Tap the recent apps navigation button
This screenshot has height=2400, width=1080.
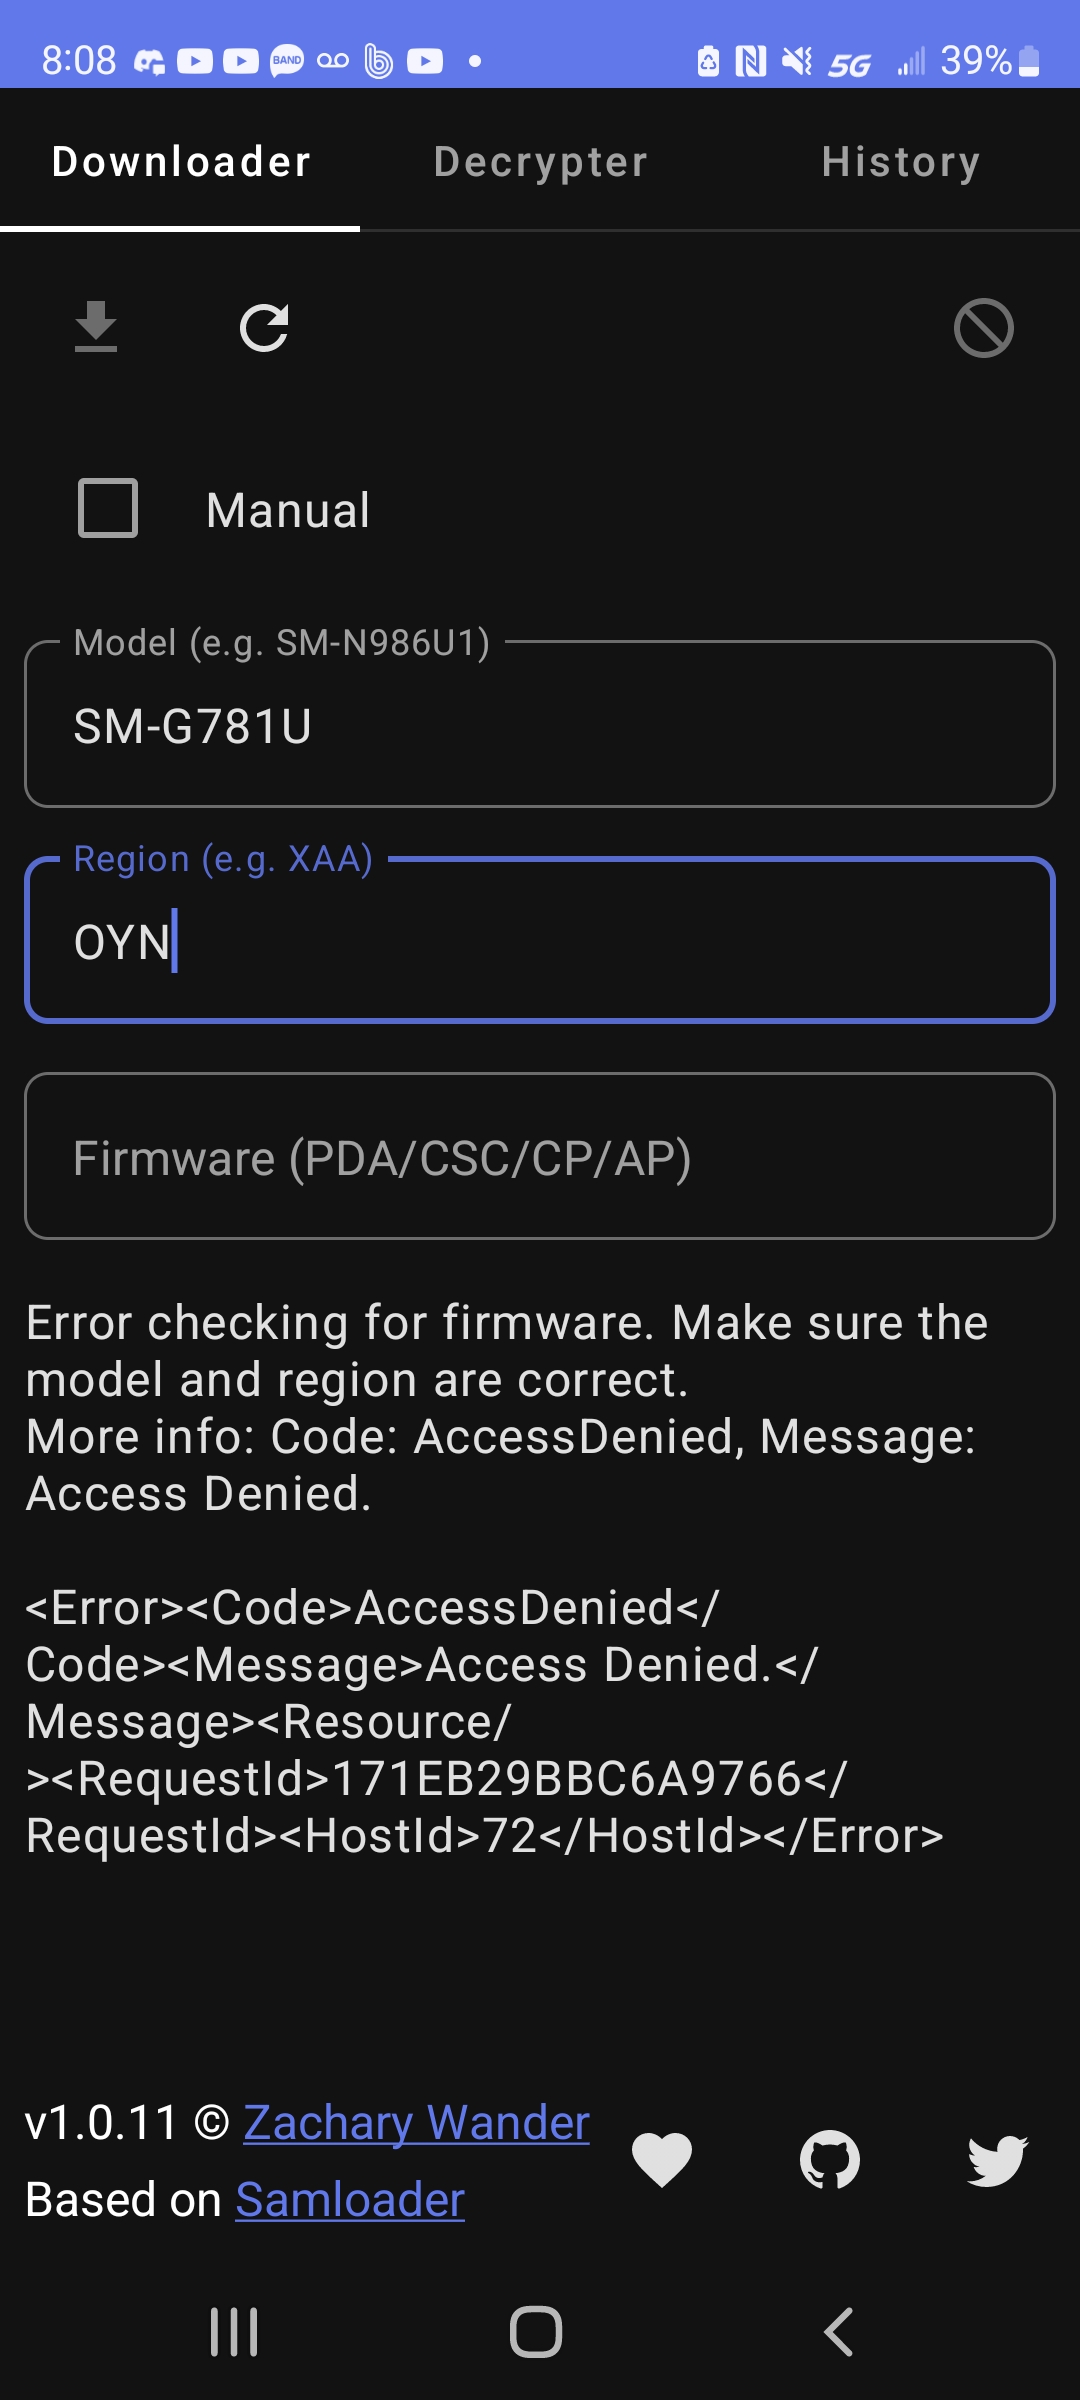pos(233,2332)
